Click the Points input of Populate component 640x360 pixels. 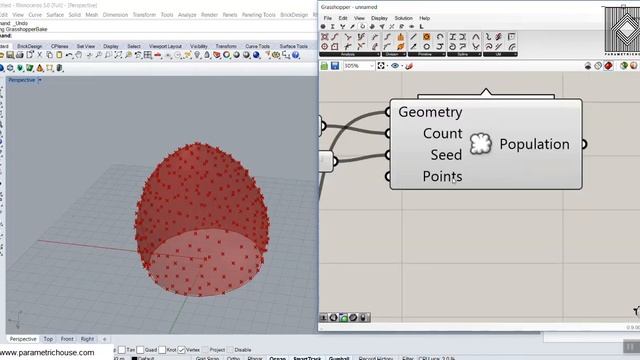tap(442, 176)
